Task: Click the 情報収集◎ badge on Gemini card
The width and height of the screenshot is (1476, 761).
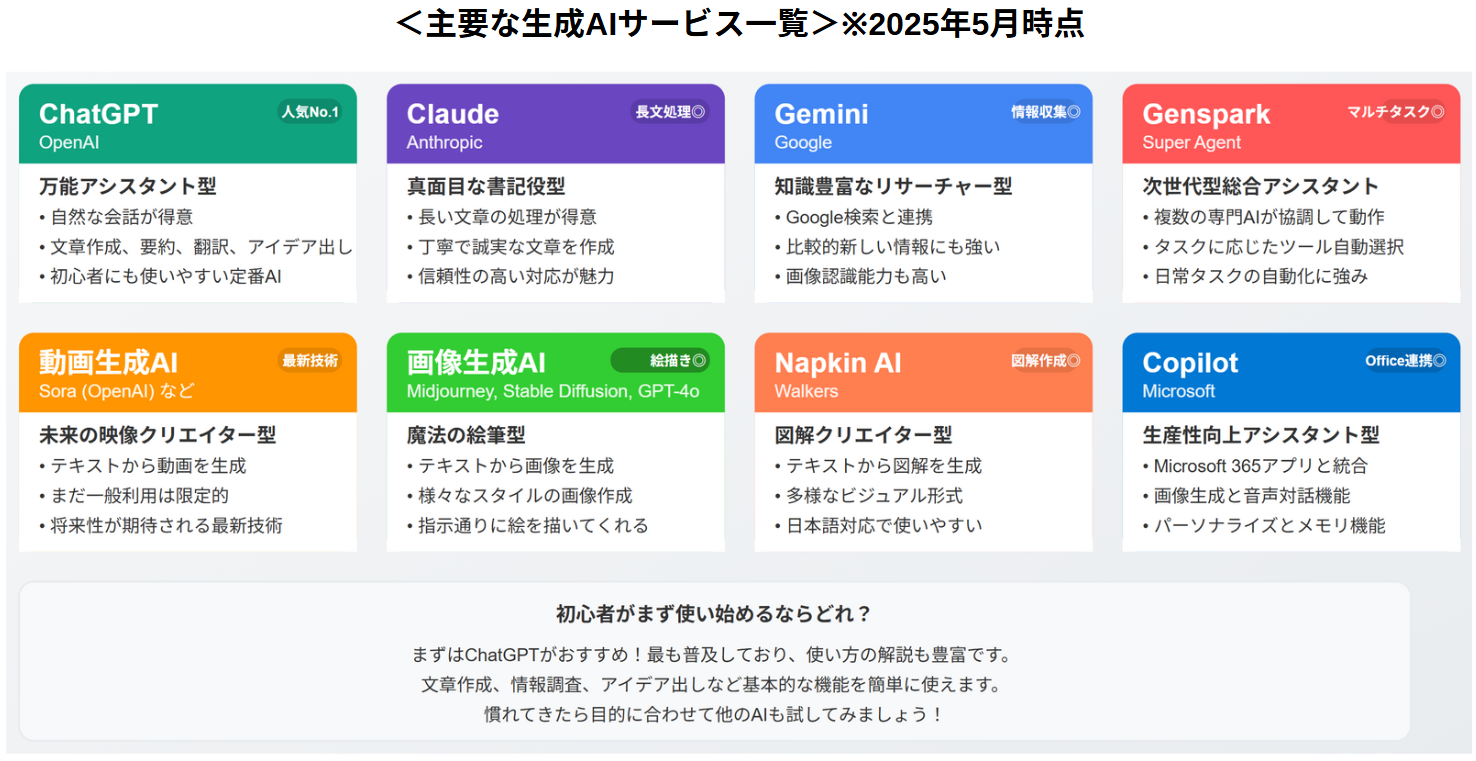Action: coord(1045,112)
